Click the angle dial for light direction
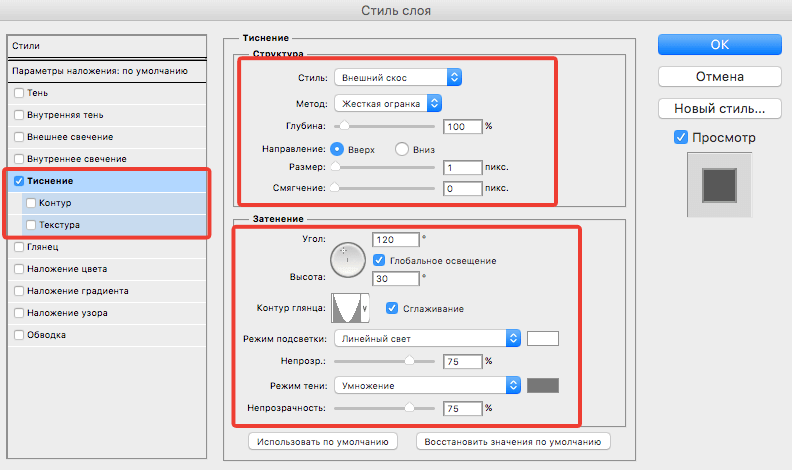This screenshot has width=792, height=470. (x=349, y=261)
